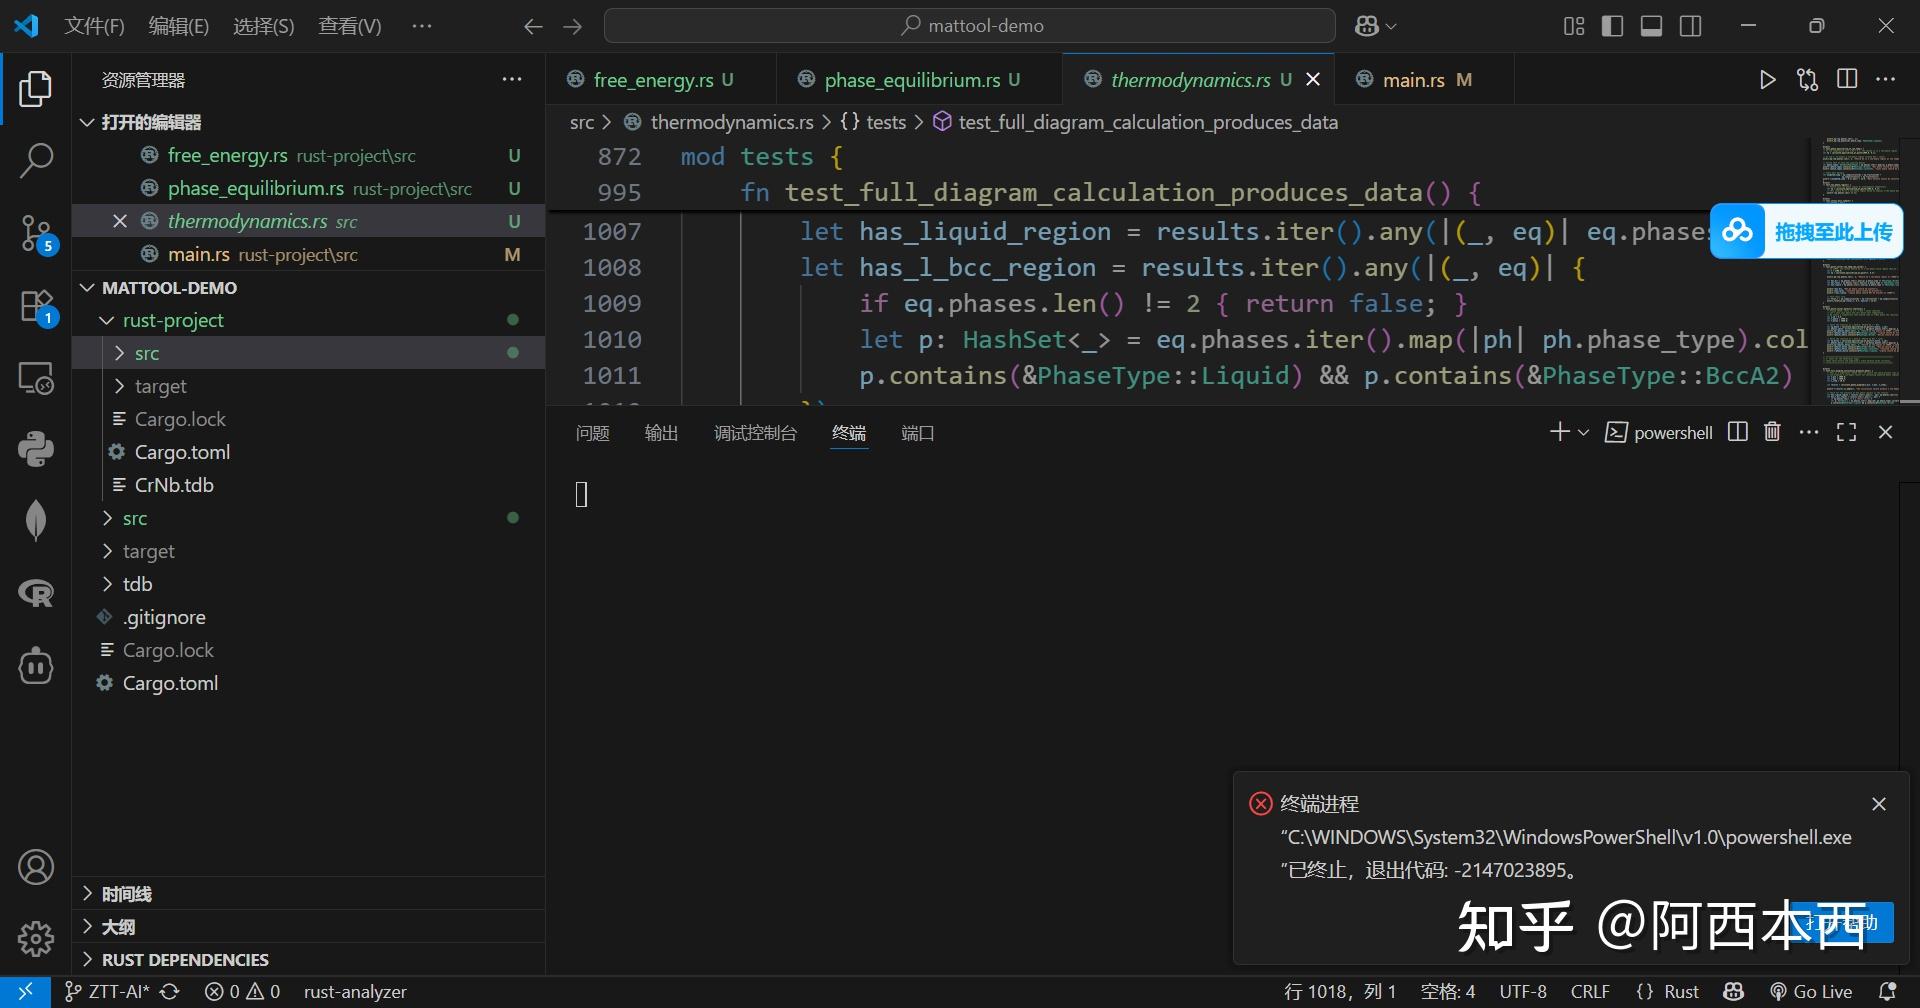Open the terminal launch profile dropdown
1920x1008 pixels.
(1583, 432)
